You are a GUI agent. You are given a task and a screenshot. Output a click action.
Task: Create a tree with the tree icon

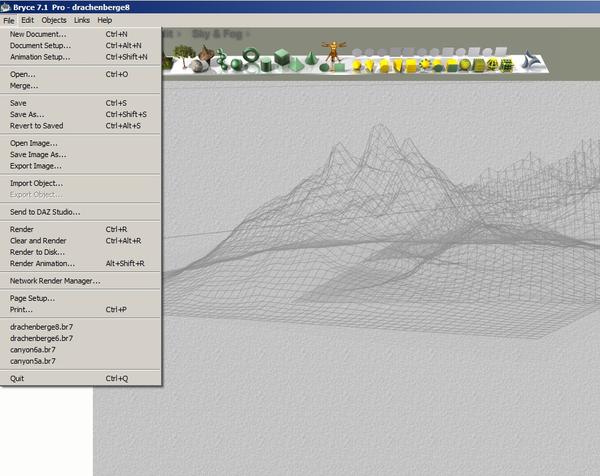point(184,55)
